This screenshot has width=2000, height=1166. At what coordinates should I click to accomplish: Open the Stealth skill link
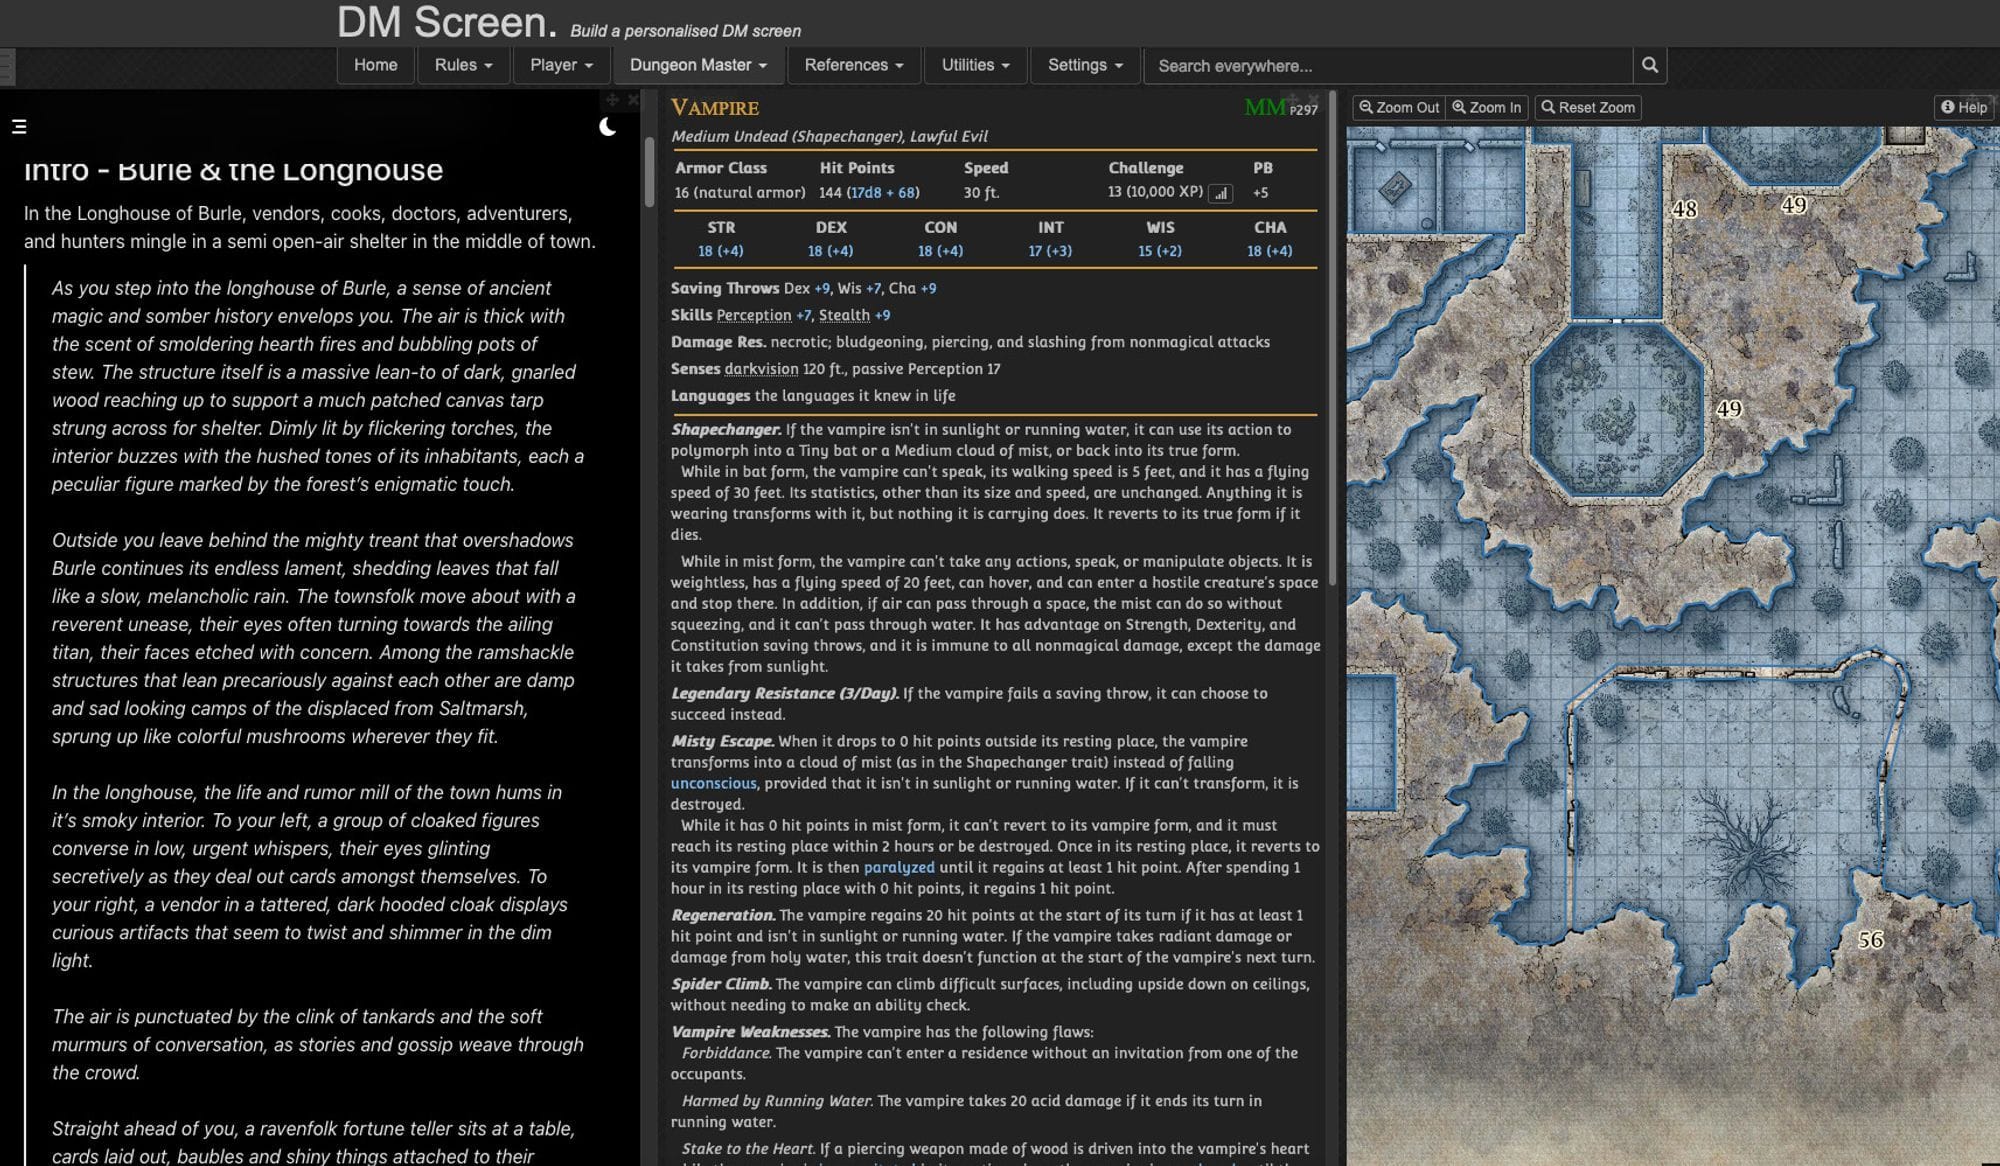click(844, 315)
